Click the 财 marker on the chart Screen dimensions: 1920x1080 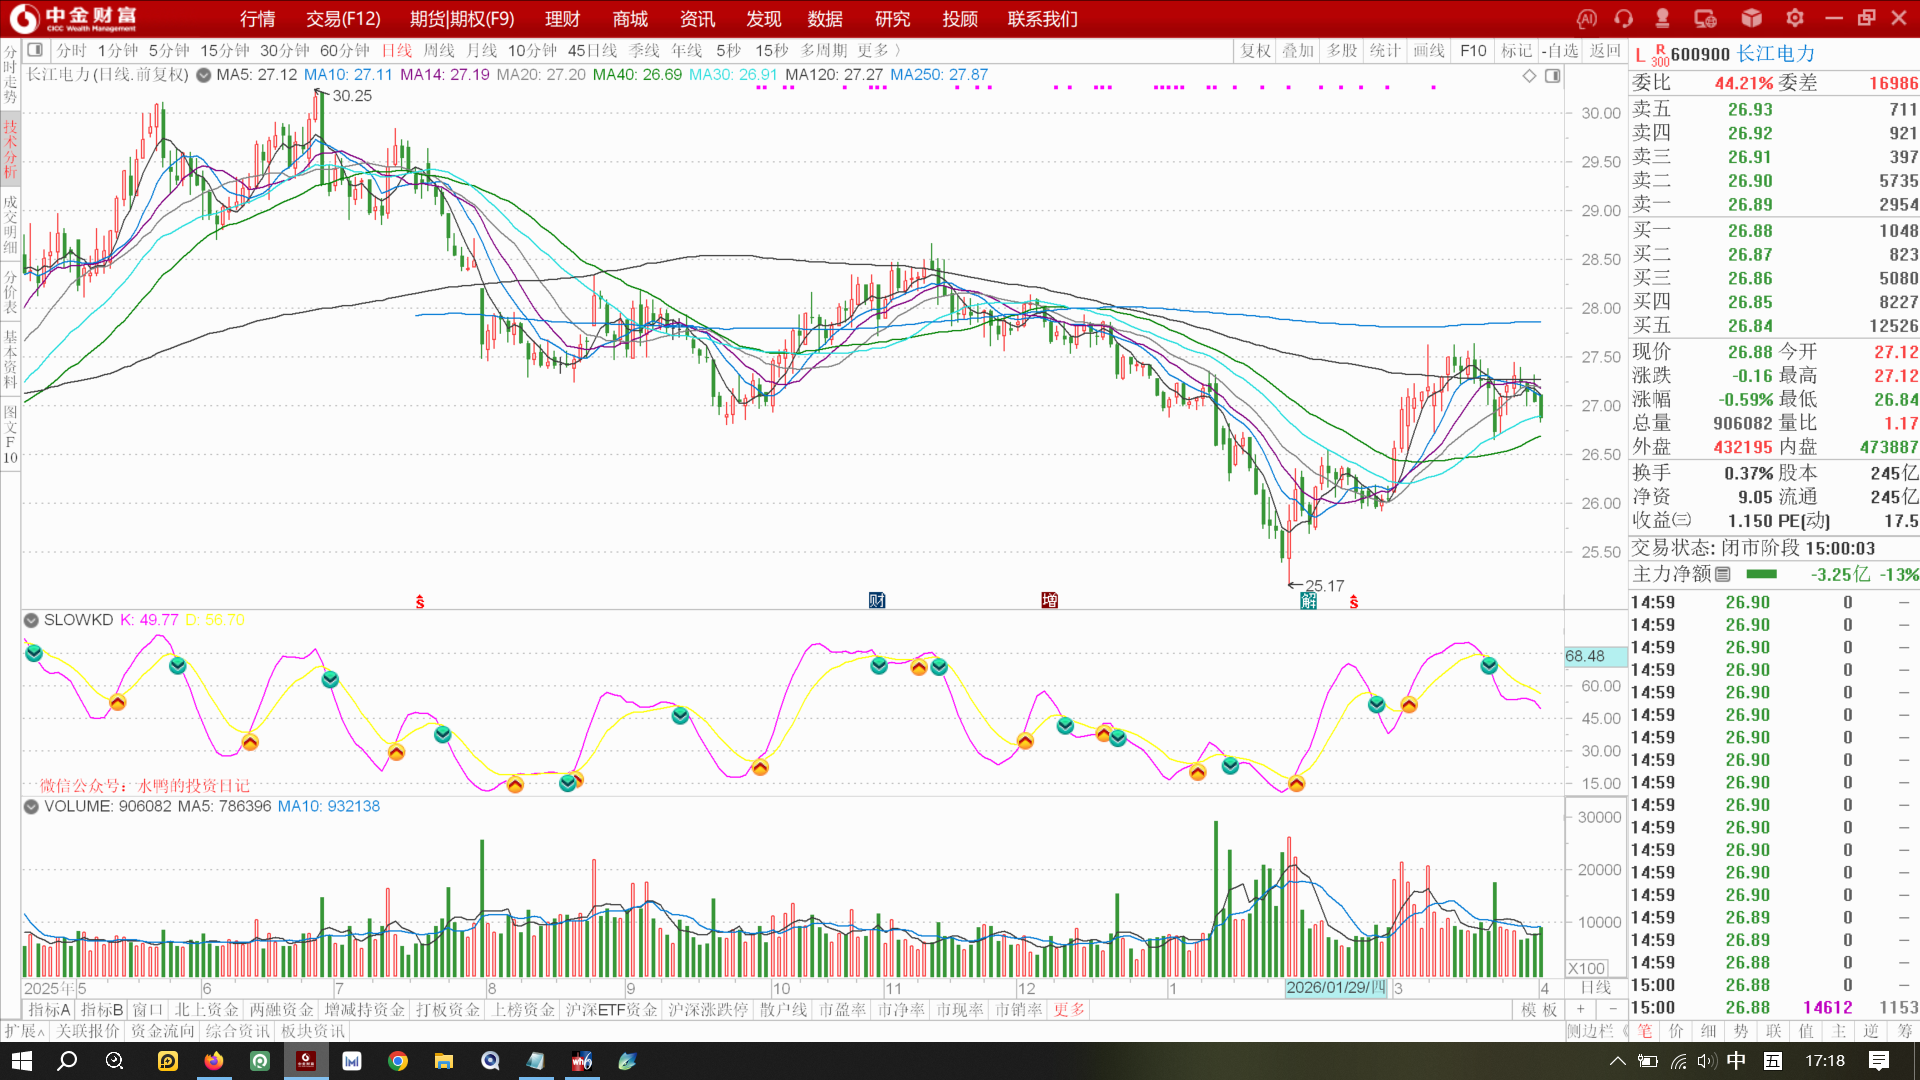[877, 600]
